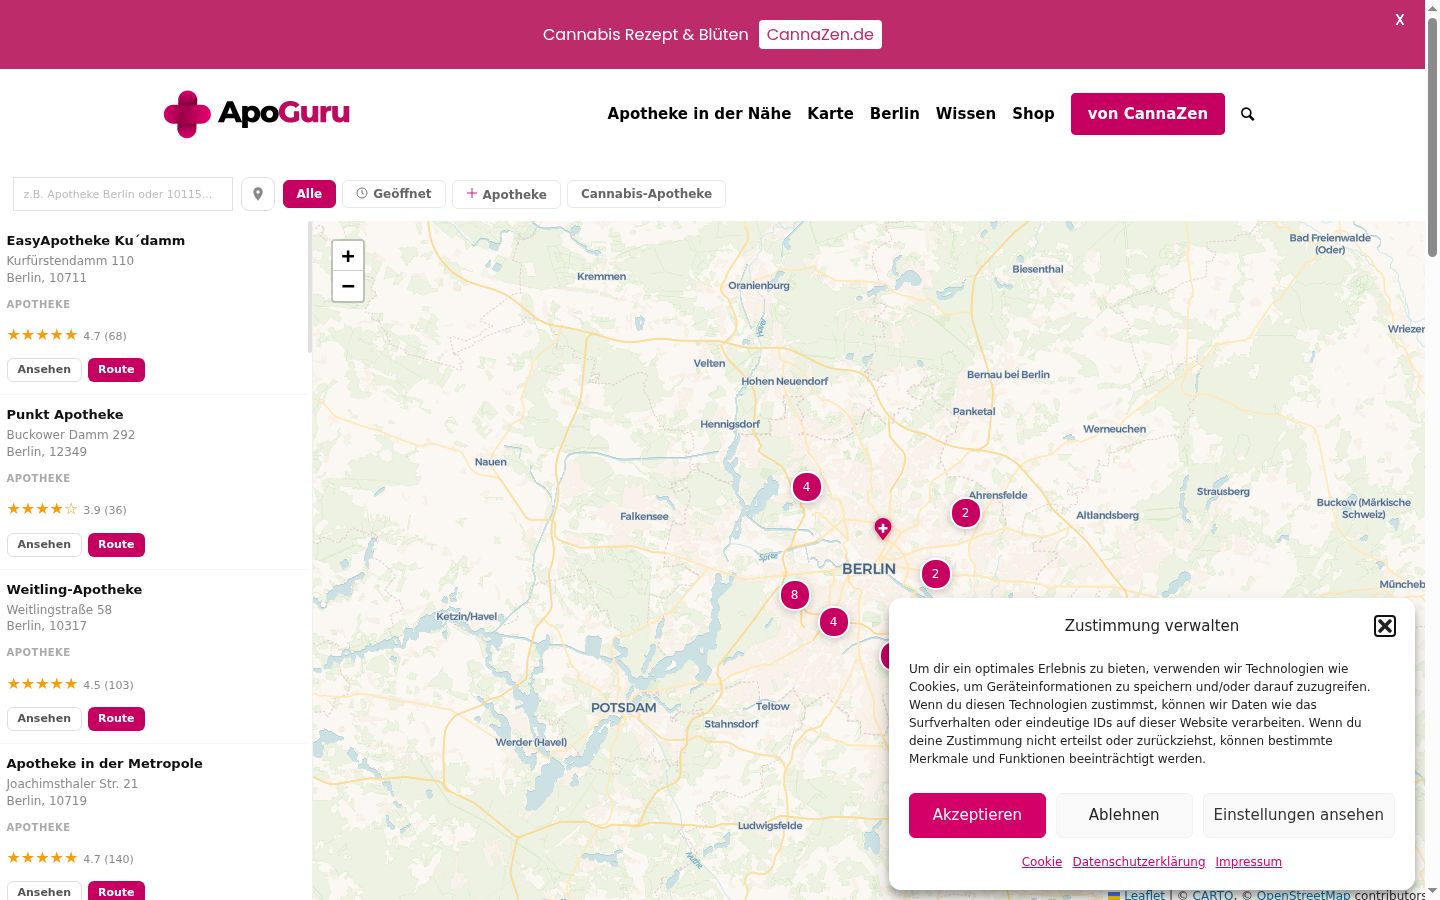
Task: Get route to Punkt Apotheke
Action: coord(116,545)
